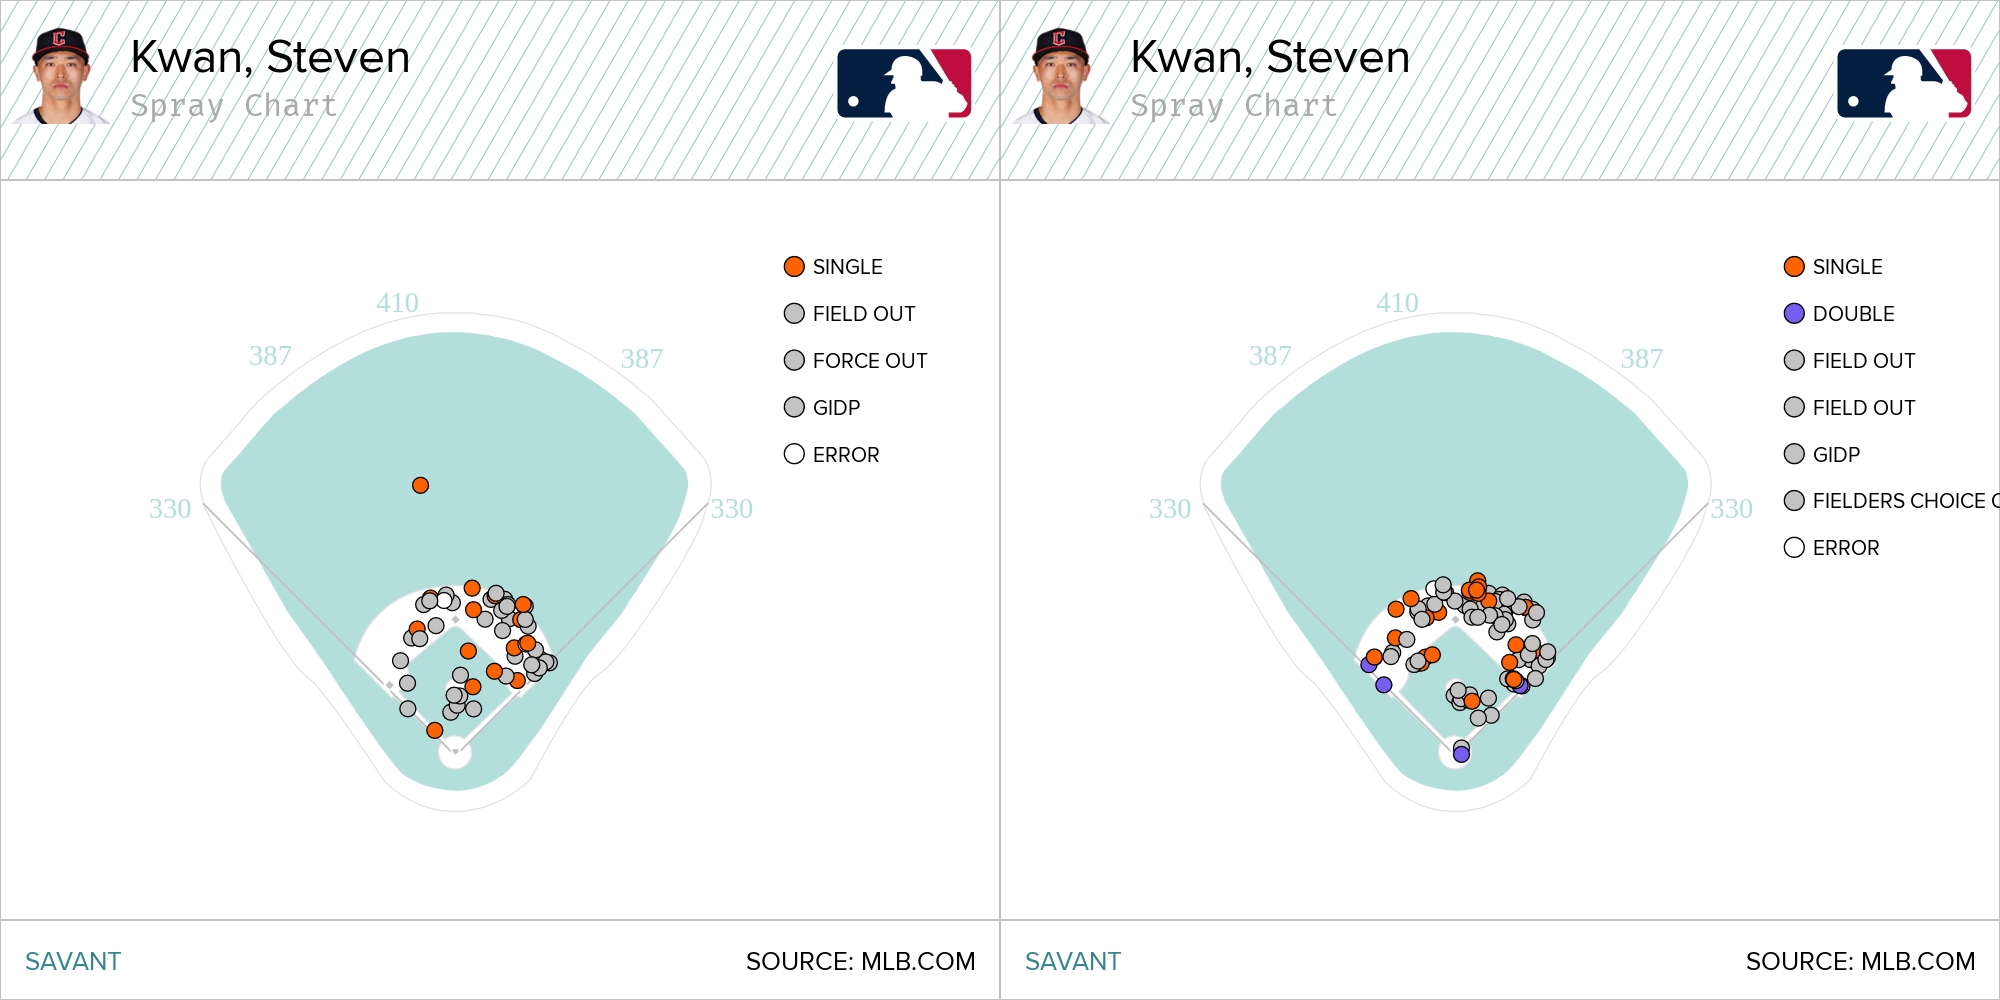Click the SOURCE: MLB.COM text, right chart
This screenshot has width=2000, height=1000.
pyautogui.click(x=1860, y=962)
